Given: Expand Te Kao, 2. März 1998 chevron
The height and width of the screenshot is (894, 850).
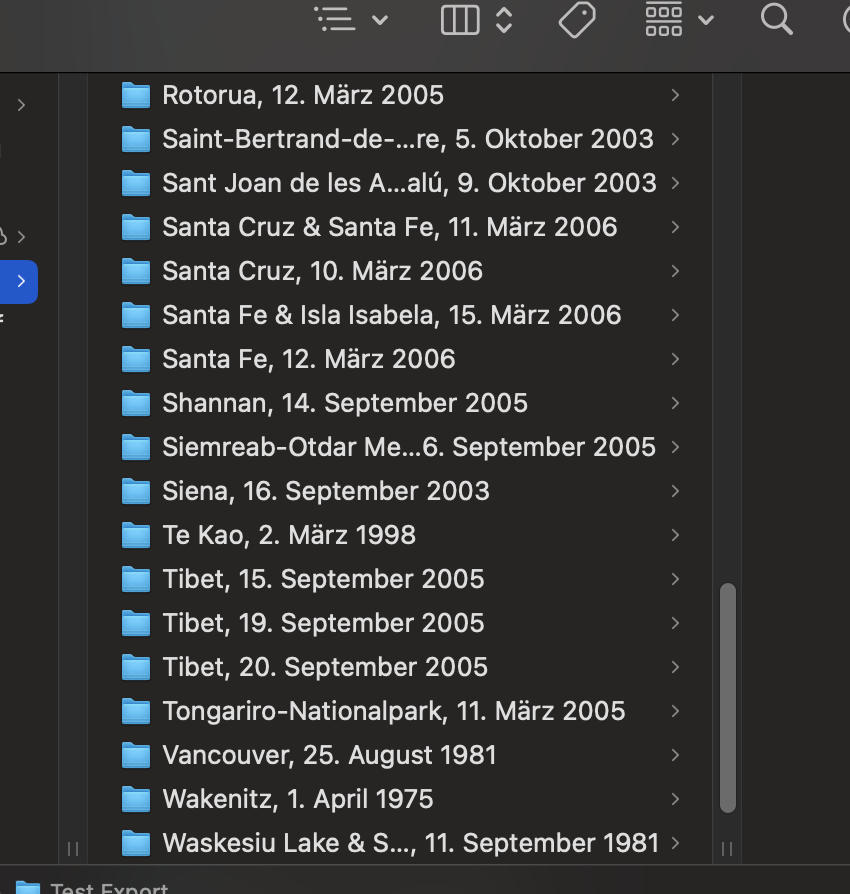Looking at the screenshot, I should [x=676, y=535].
